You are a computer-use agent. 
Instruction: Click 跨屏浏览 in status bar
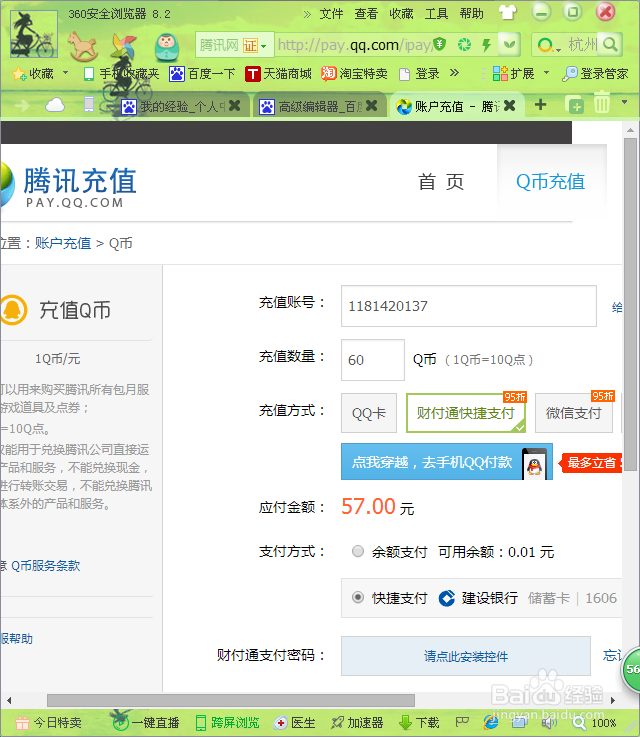(x=227, y=722)
